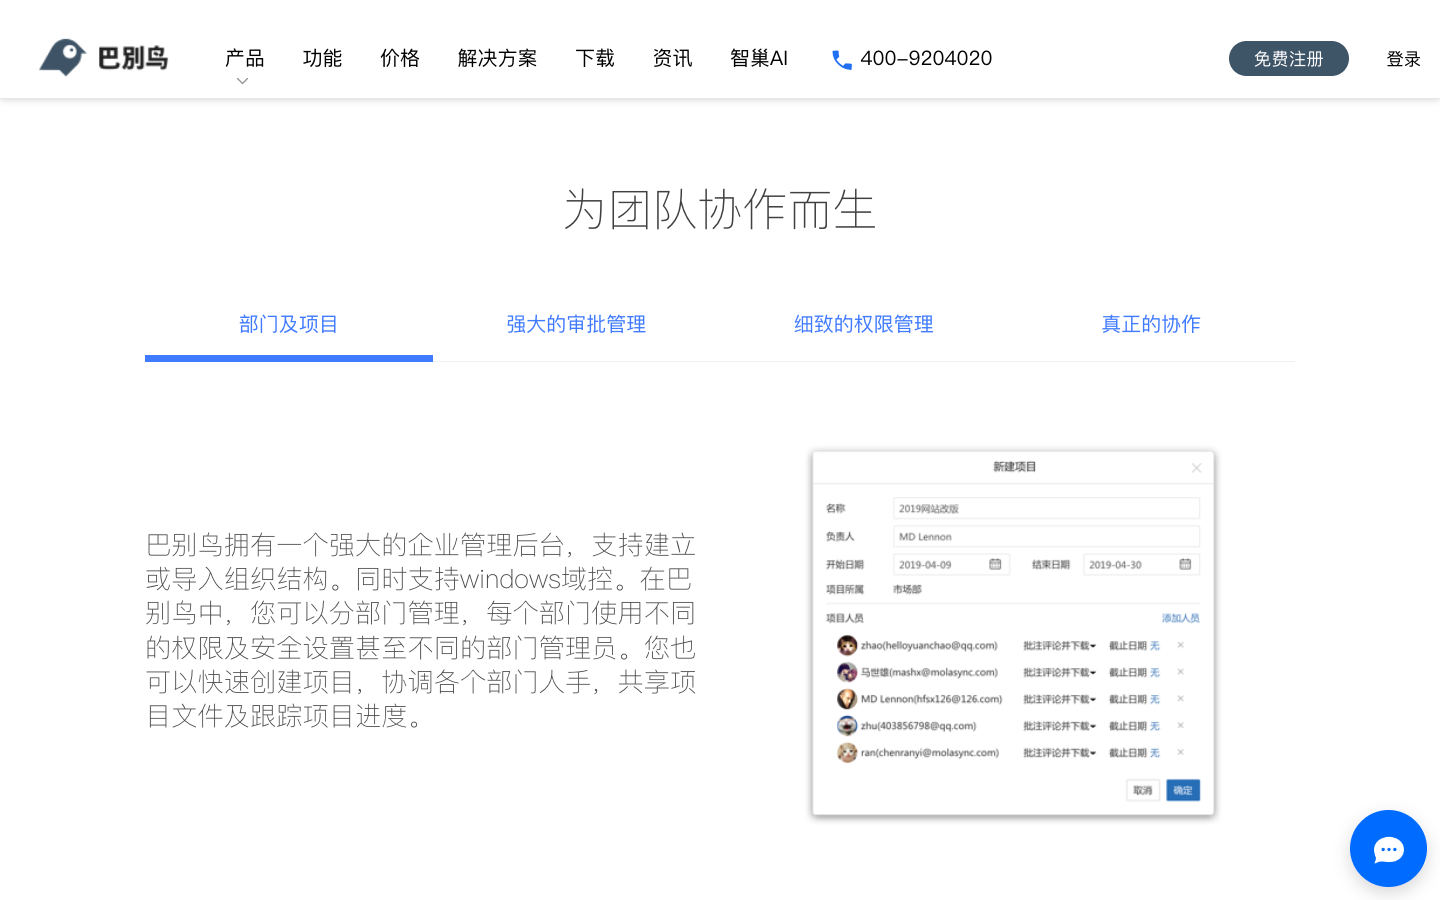Expand the 产品 navigation dropdown
1440x900 pixels.
click(243, 58)
